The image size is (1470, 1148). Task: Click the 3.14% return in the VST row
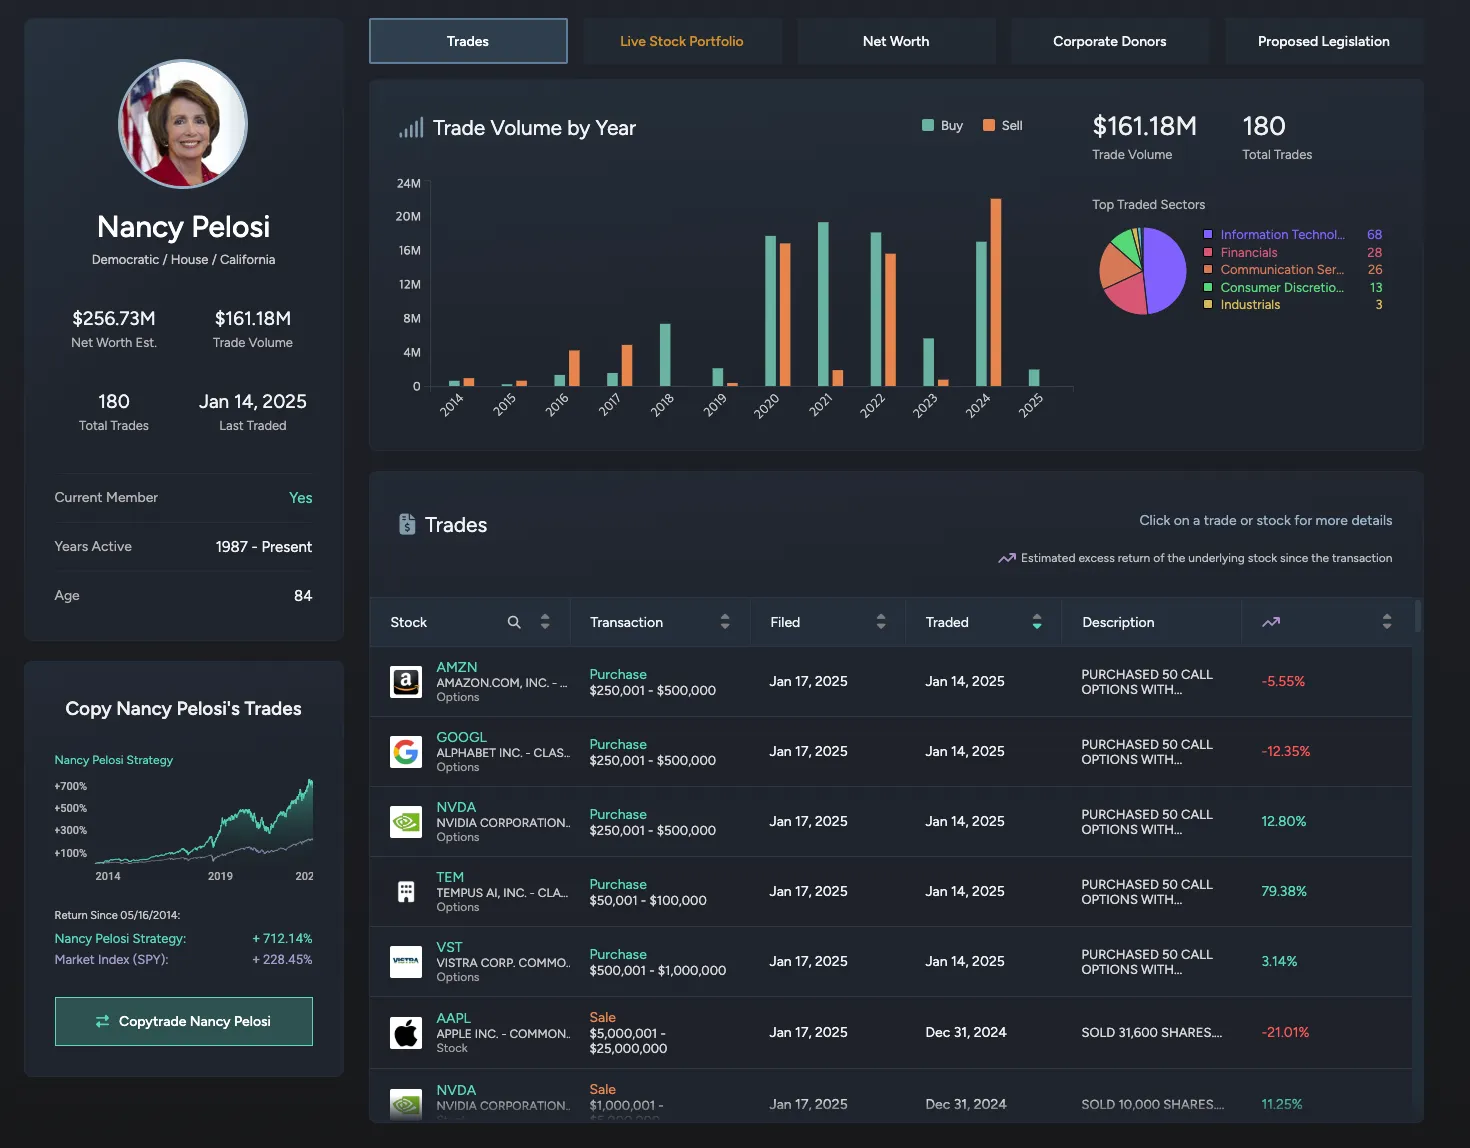1279,961
